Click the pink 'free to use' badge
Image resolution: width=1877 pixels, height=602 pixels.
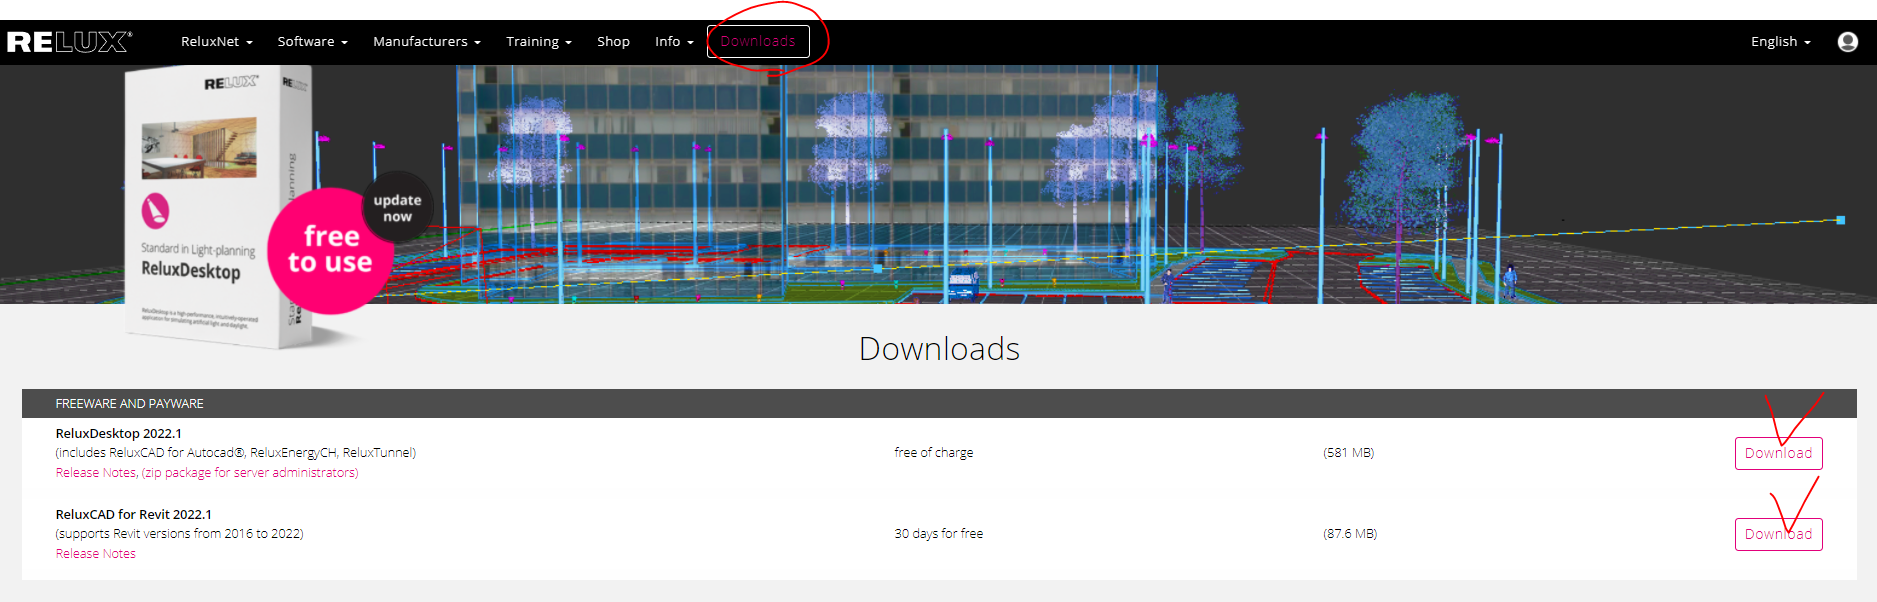coord(330,251)
